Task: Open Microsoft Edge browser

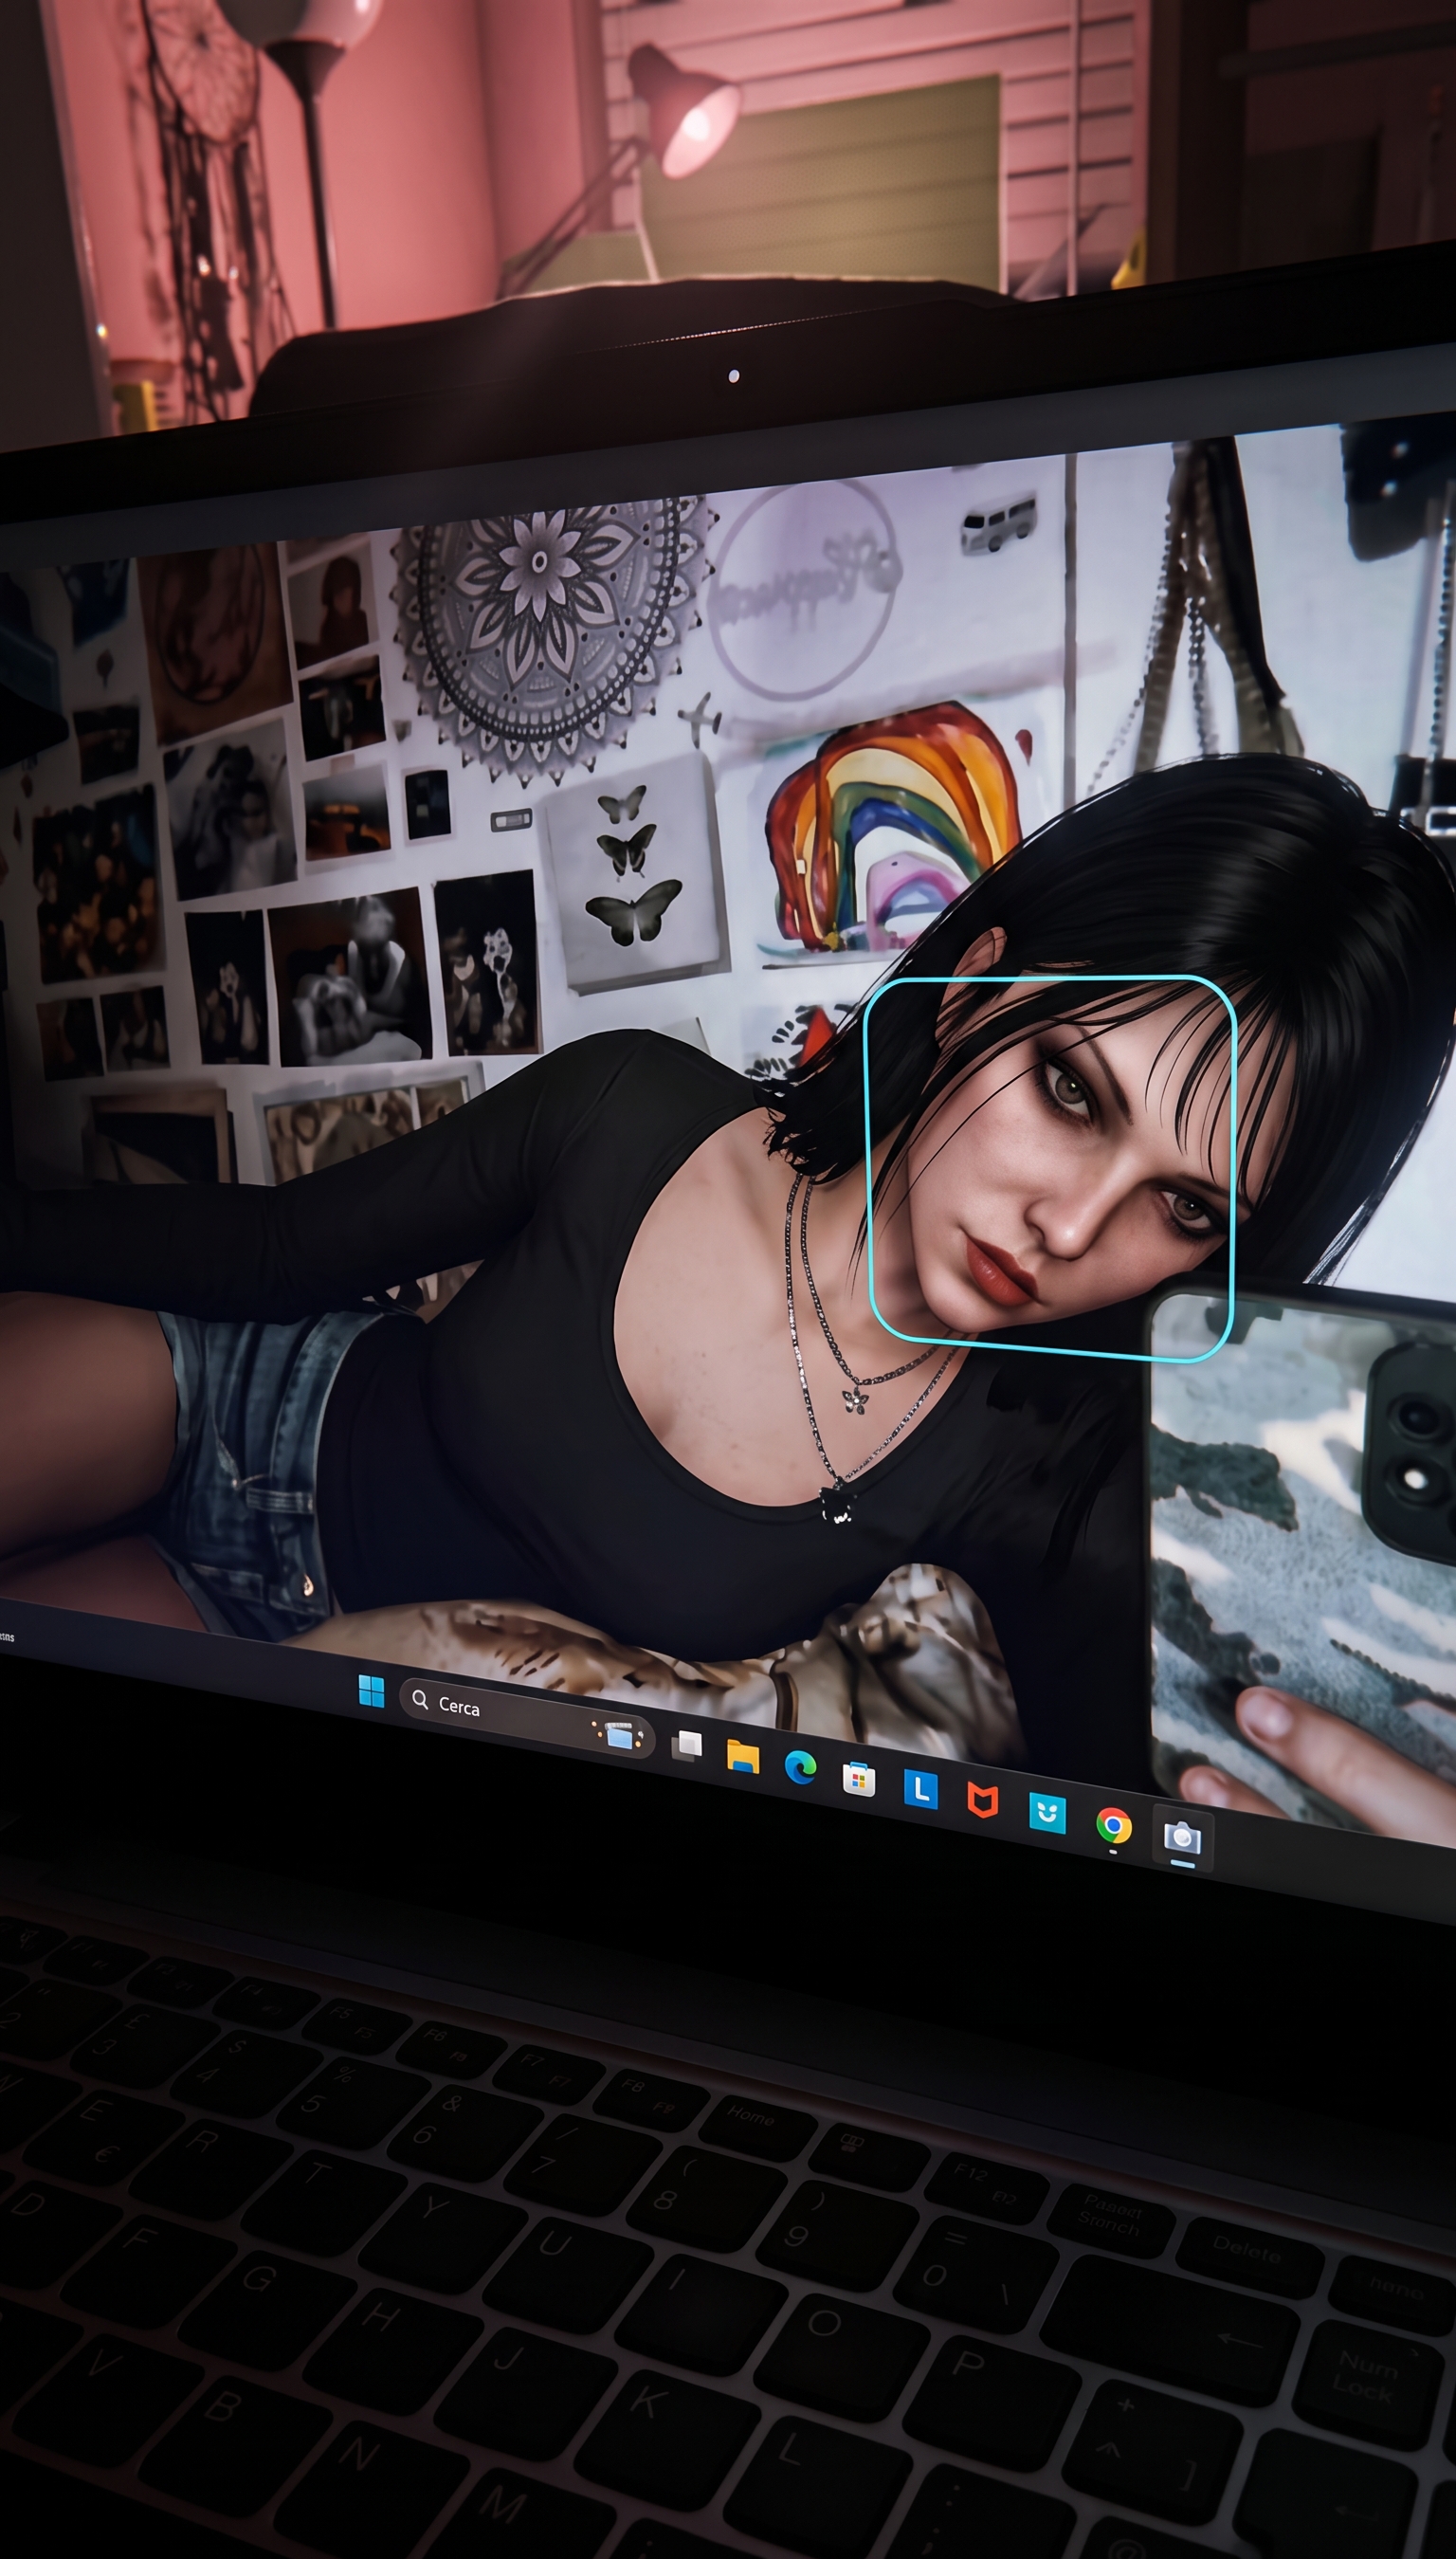Action: point(800,1767)
